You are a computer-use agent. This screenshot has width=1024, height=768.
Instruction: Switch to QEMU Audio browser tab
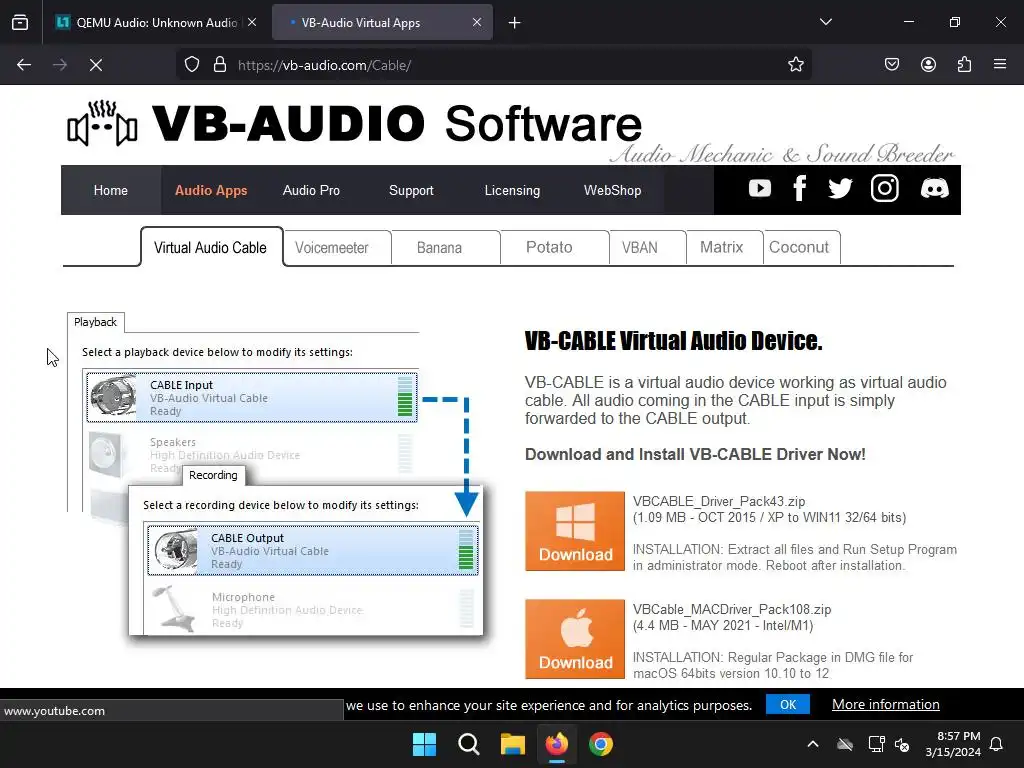tap(155, 22)
